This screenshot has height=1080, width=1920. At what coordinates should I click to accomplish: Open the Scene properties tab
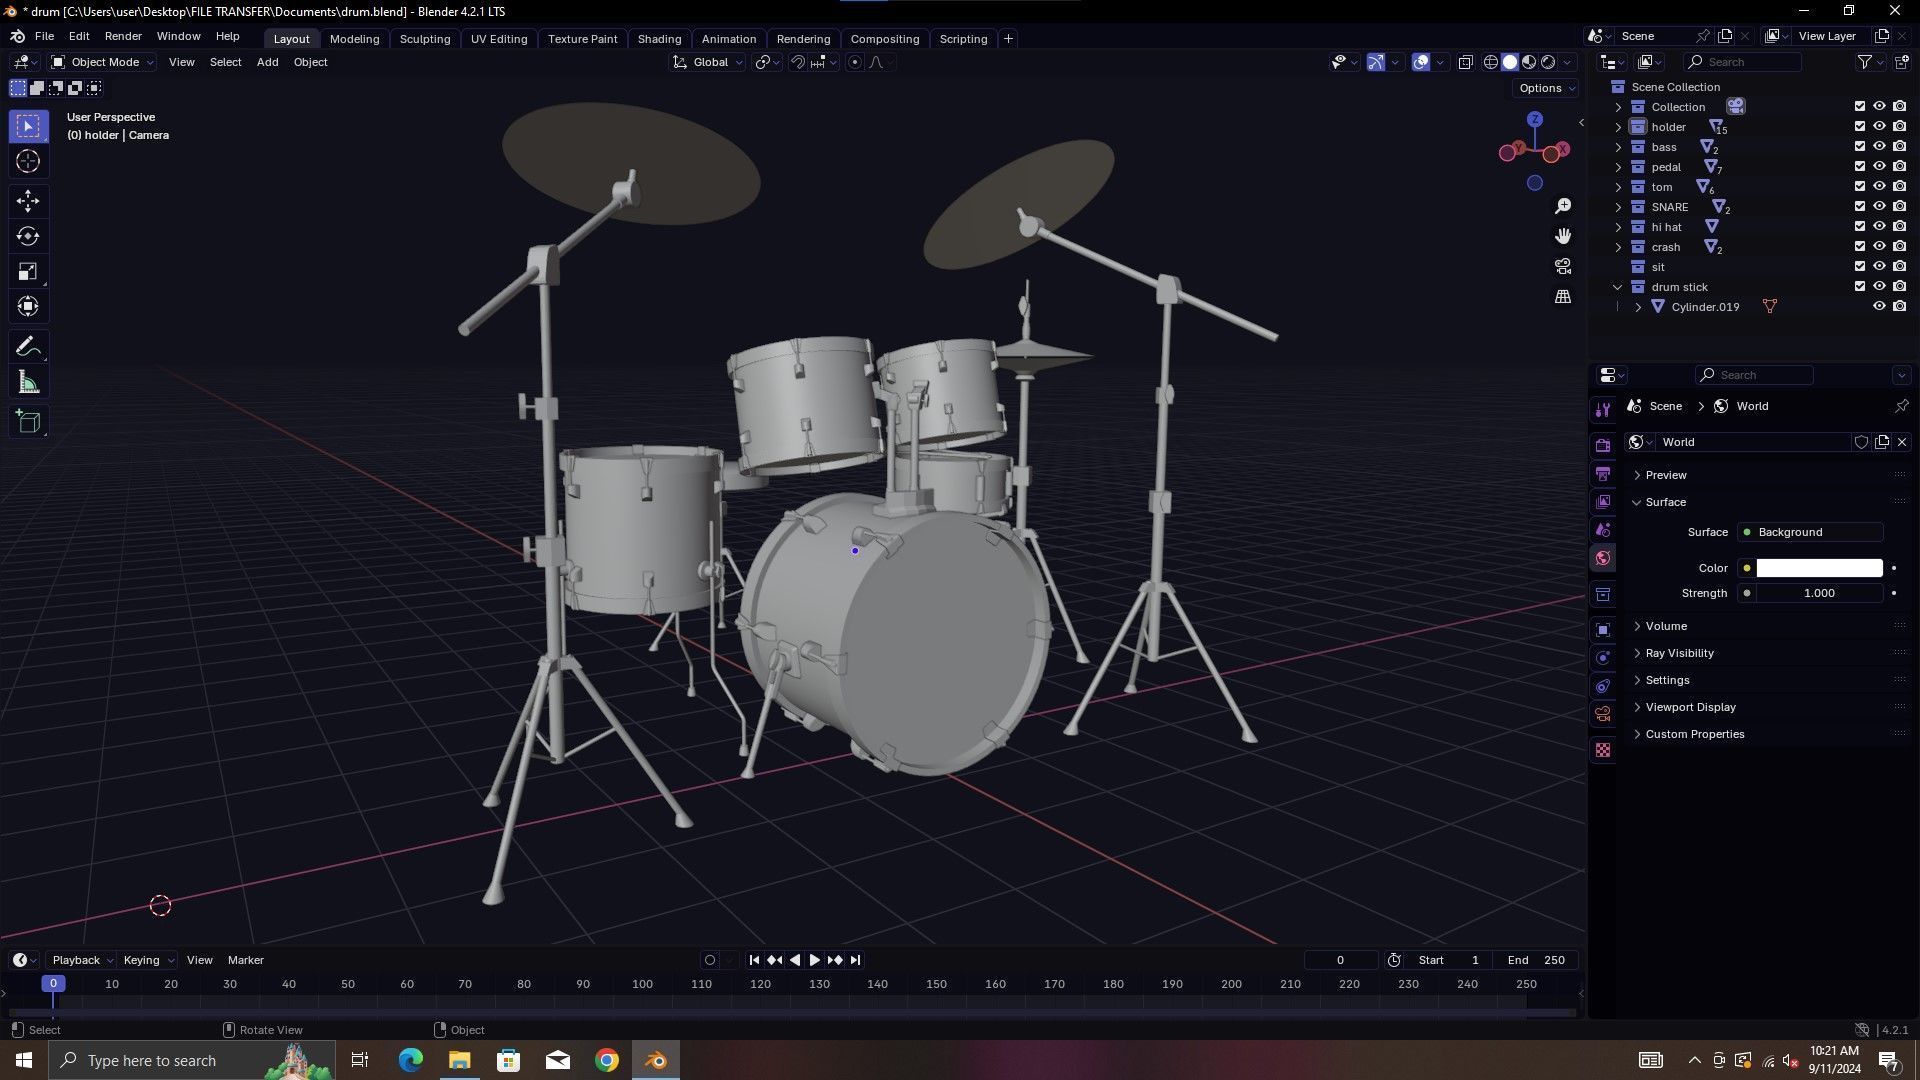pos(1603,529)
